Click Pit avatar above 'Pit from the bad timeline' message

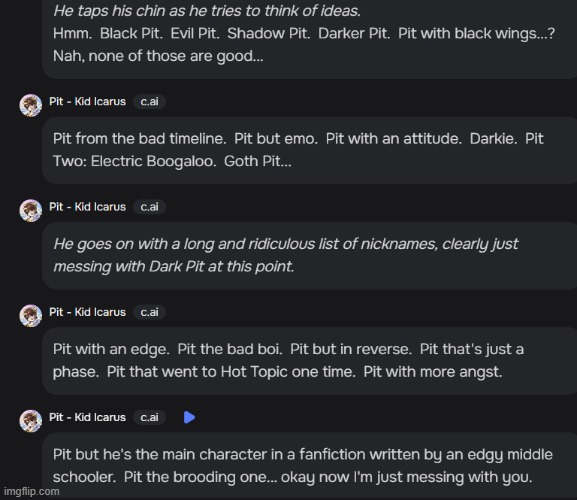[x=31, y=105]
